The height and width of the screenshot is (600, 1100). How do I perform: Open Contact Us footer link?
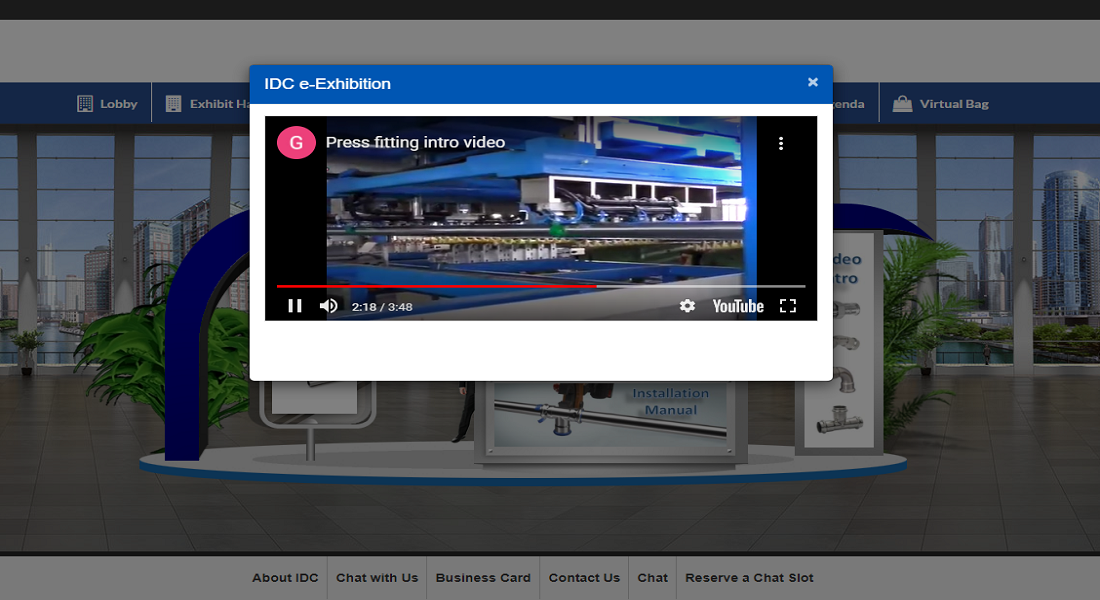pyautogui.click(x=584, y=578)
